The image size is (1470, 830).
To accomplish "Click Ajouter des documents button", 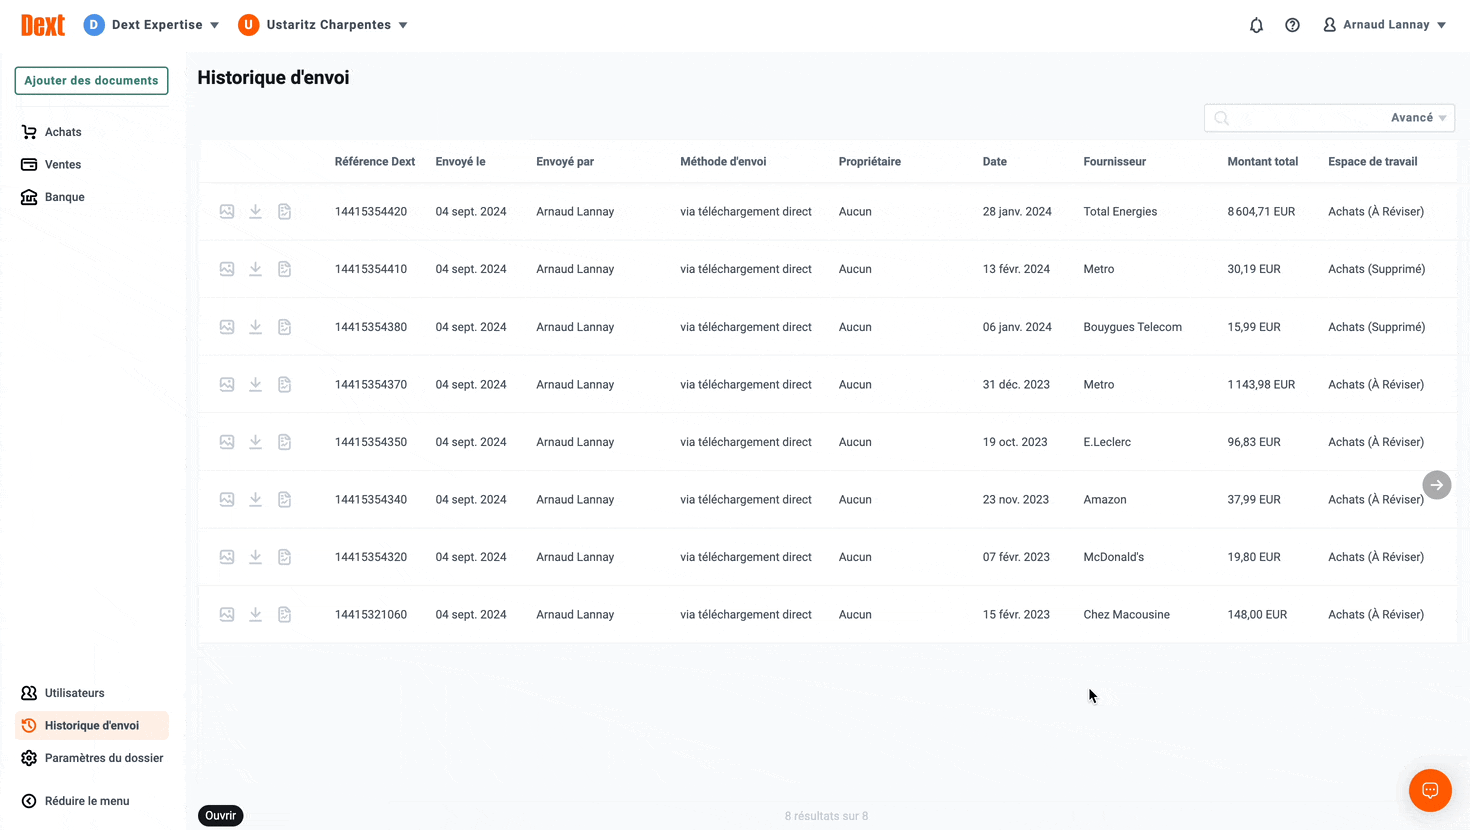I will tap(91, 80).
